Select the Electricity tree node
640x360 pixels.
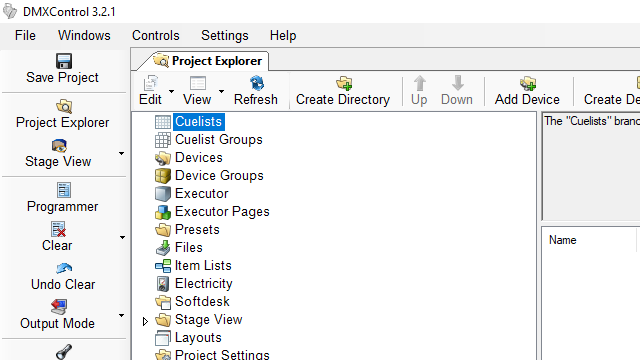pyautogui.click(x=204, y=283)
